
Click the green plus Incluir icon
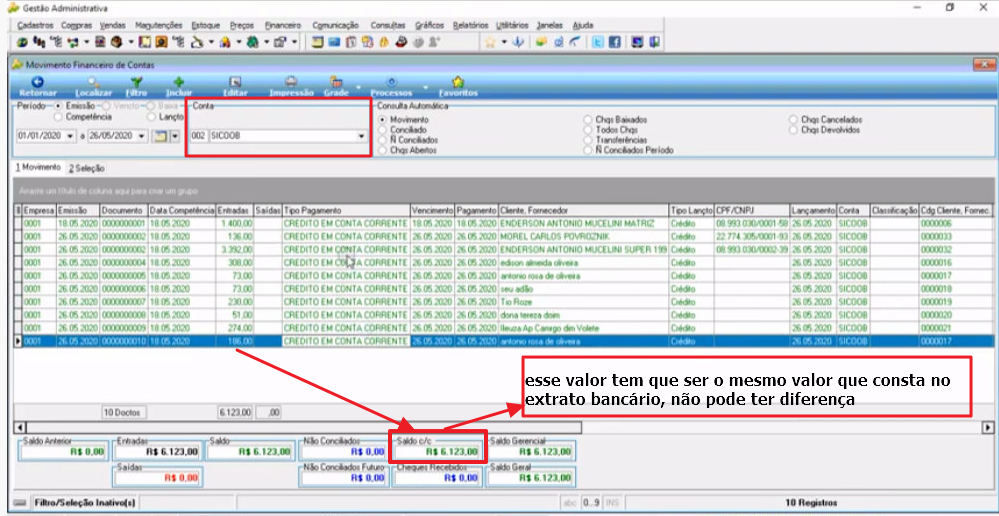coord(178,82)
